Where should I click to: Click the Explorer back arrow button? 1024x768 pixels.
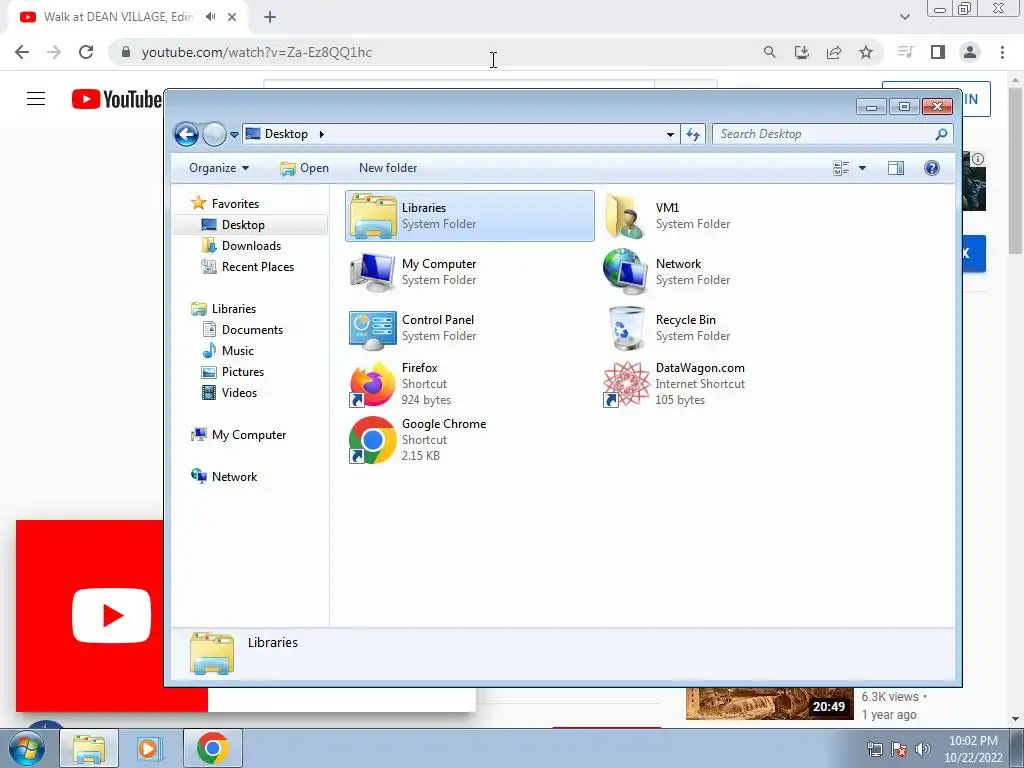tap(186, 135)
